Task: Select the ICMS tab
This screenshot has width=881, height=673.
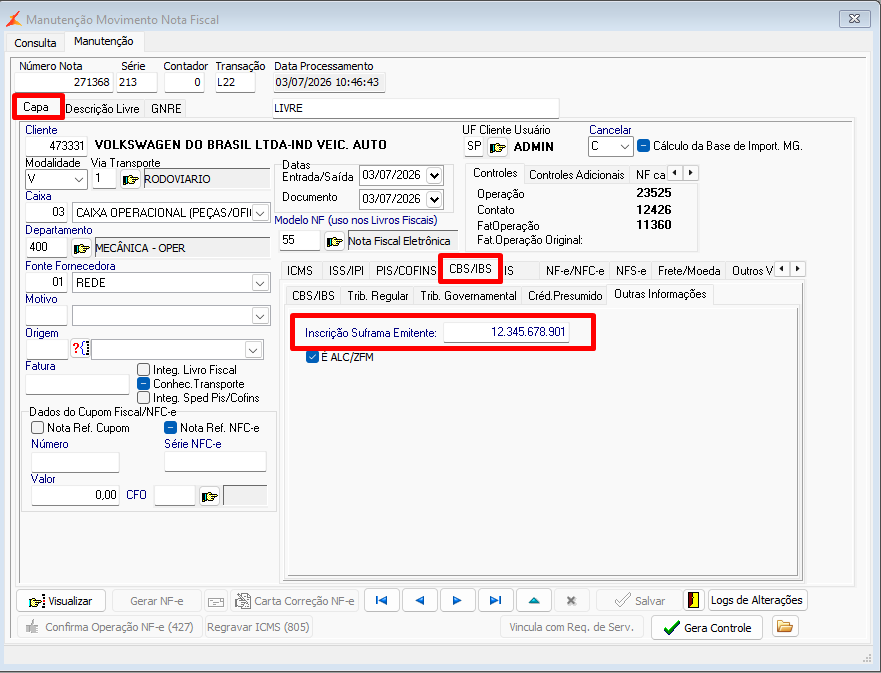Action: point(300,271)
